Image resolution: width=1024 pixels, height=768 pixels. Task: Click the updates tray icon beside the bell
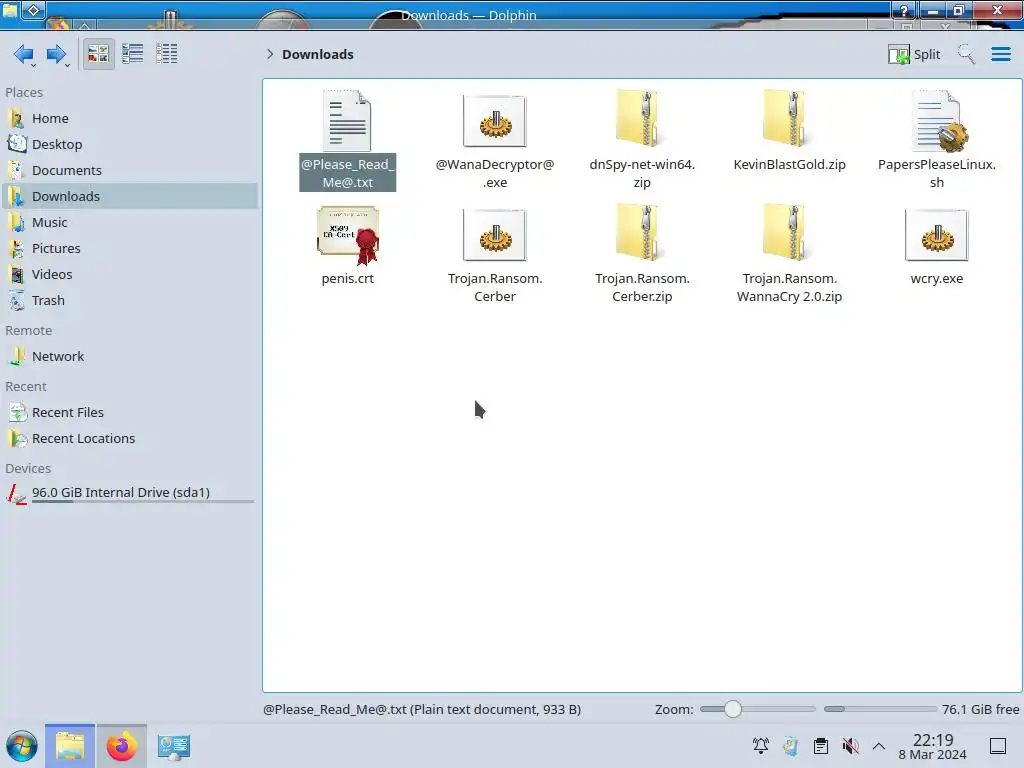[790, 746]
